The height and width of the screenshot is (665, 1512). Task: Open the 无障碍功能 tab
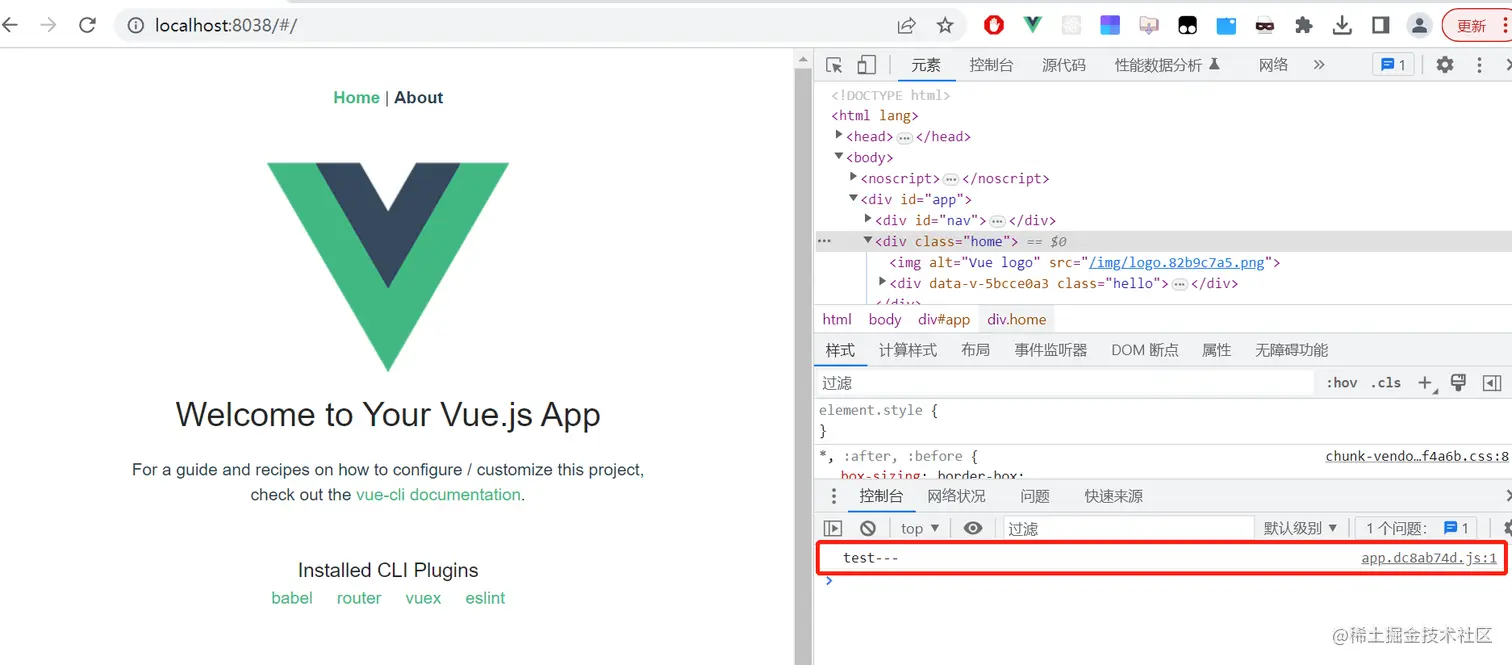coord(1292,350)
